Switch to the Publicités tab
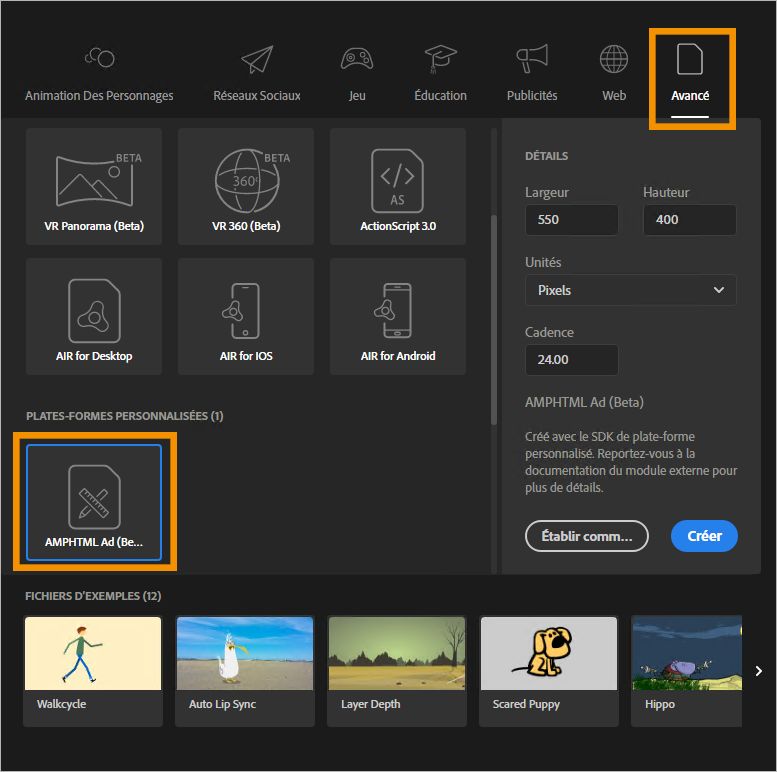 [x=532, y=74]
